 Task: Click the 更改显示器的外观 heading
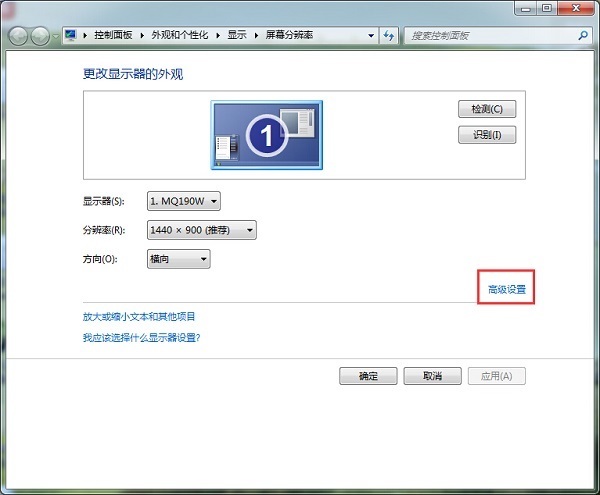(x=133, y=74)
